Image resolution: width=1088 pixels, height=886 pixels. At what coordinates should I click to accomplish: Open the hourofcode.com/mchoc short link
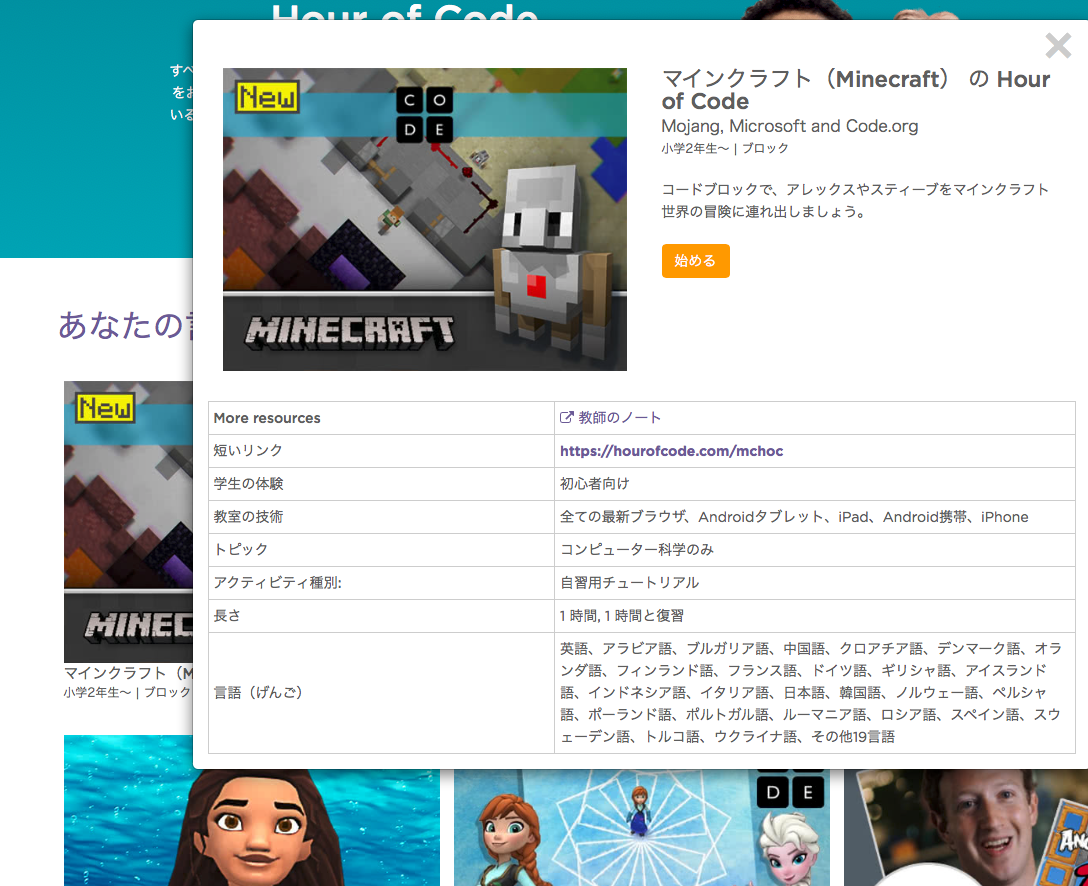[671, 451]
